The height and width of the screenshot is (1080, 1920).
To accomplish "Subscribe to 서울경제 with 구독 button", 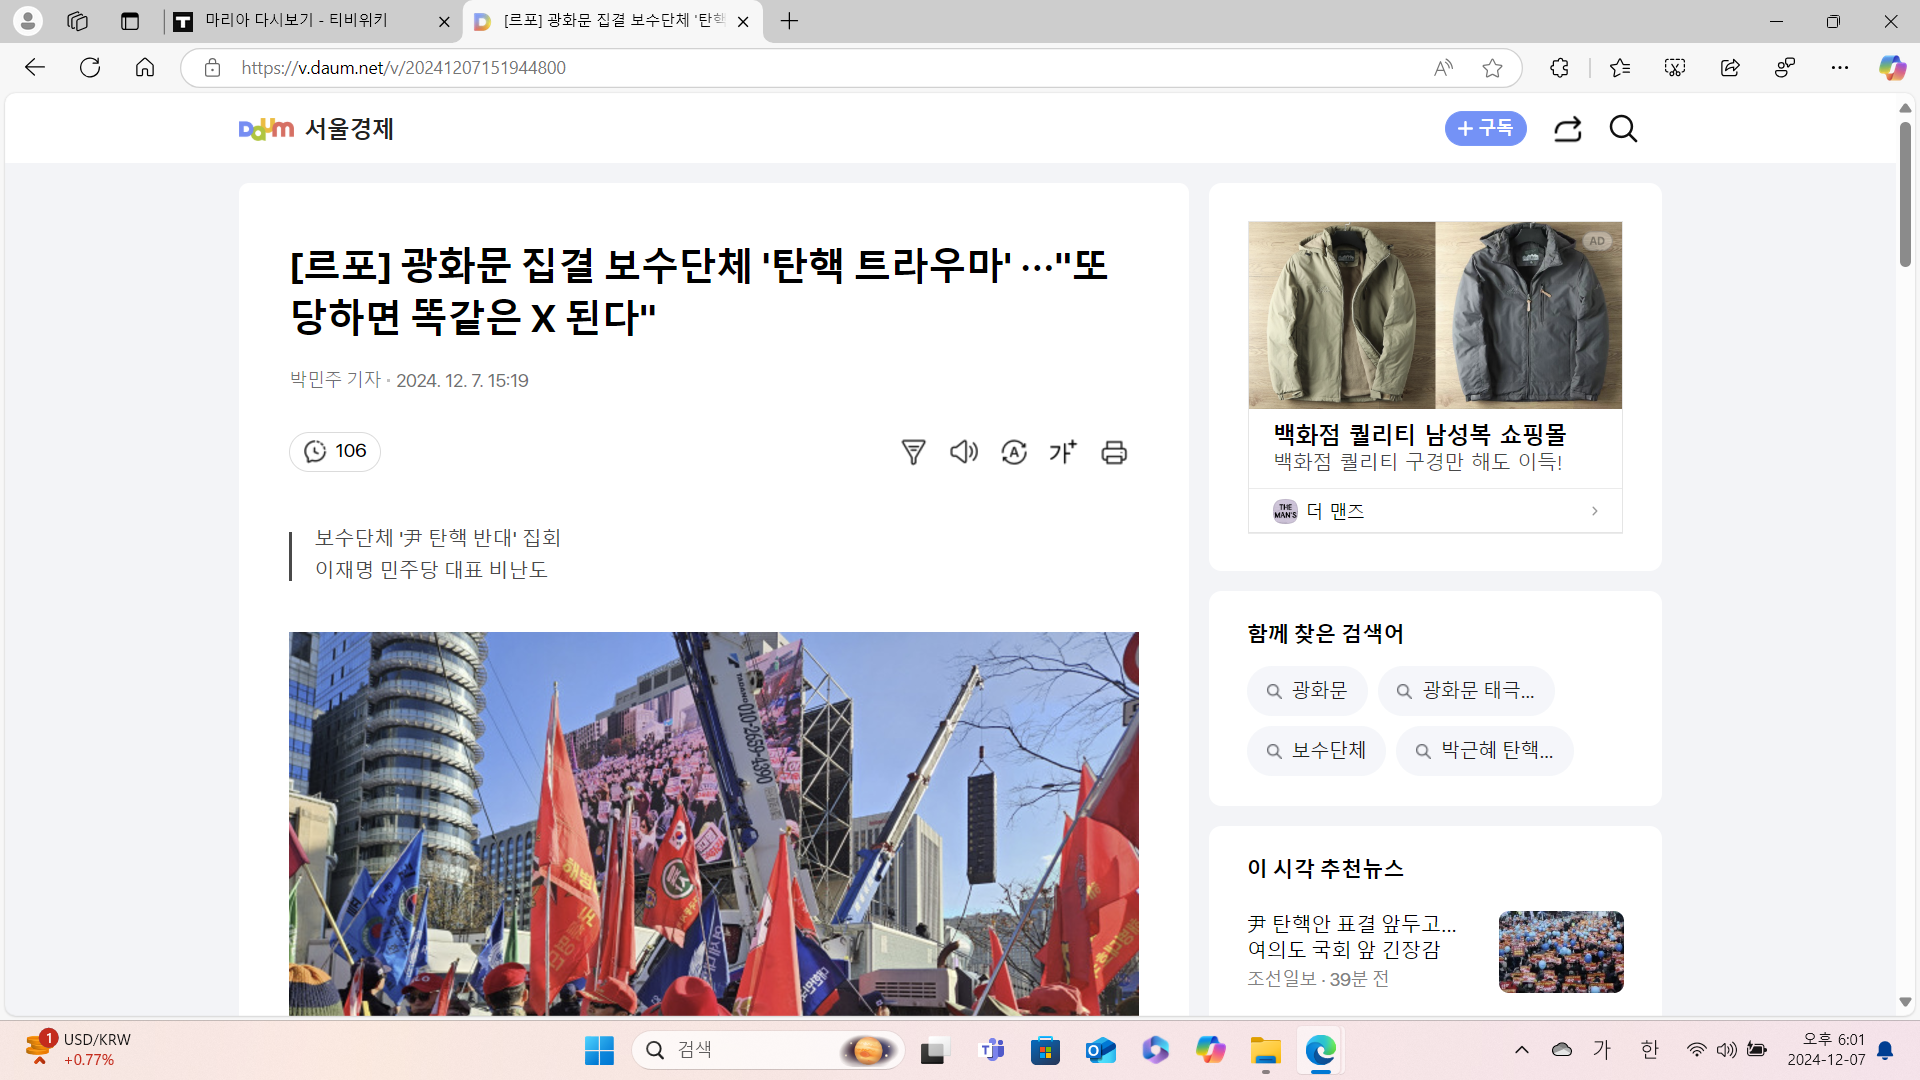I will [1485, 128].
